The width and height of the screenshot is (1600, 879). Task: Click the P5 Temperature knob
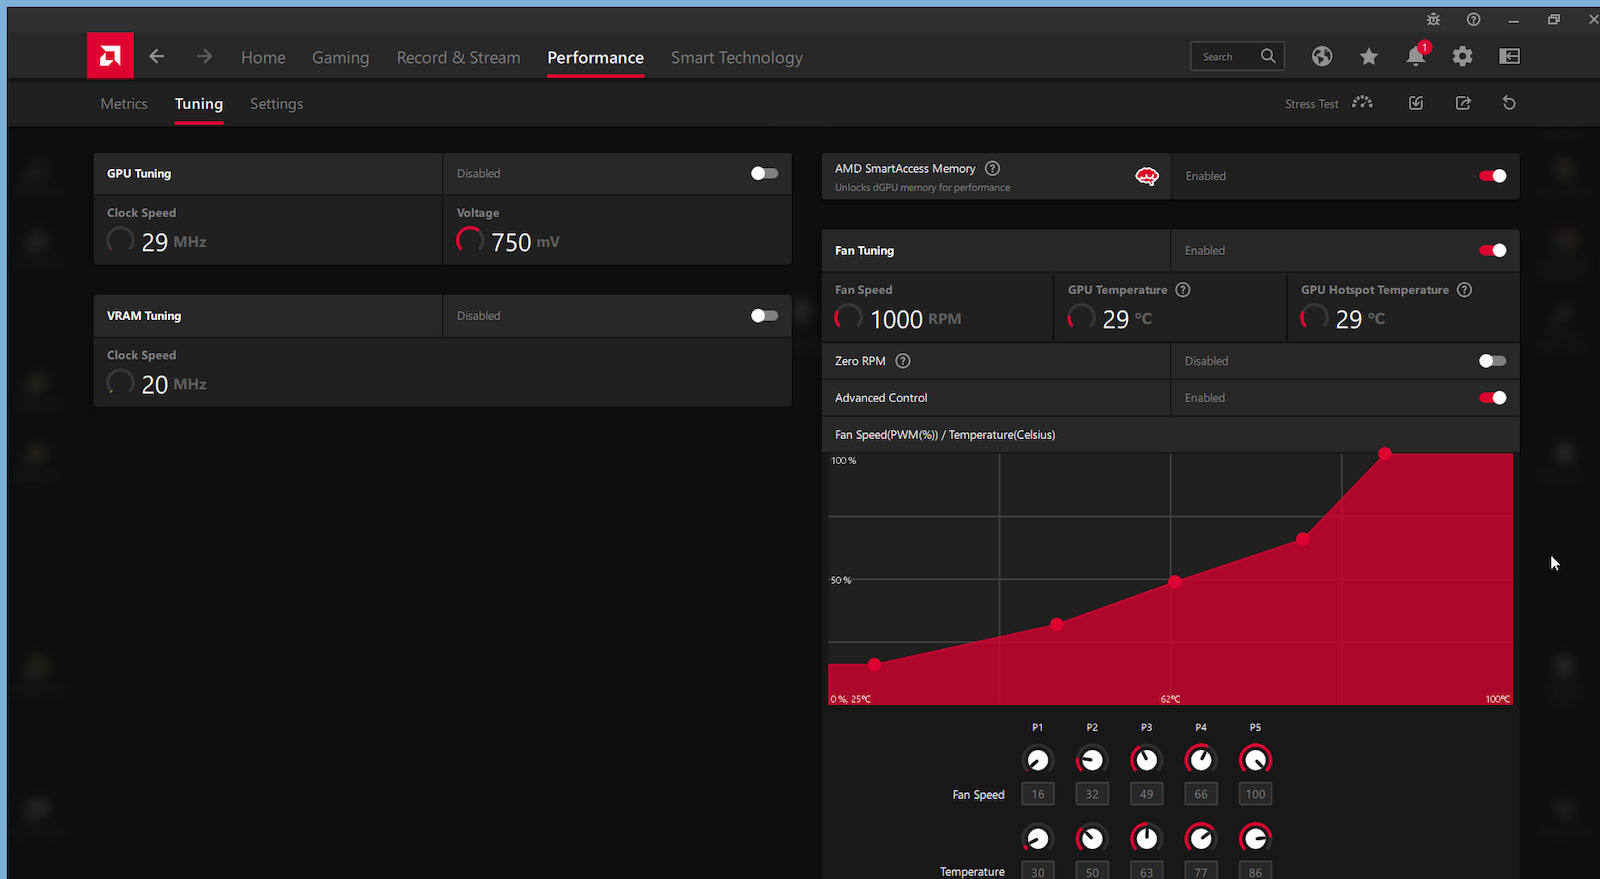tap(1255, 838)
